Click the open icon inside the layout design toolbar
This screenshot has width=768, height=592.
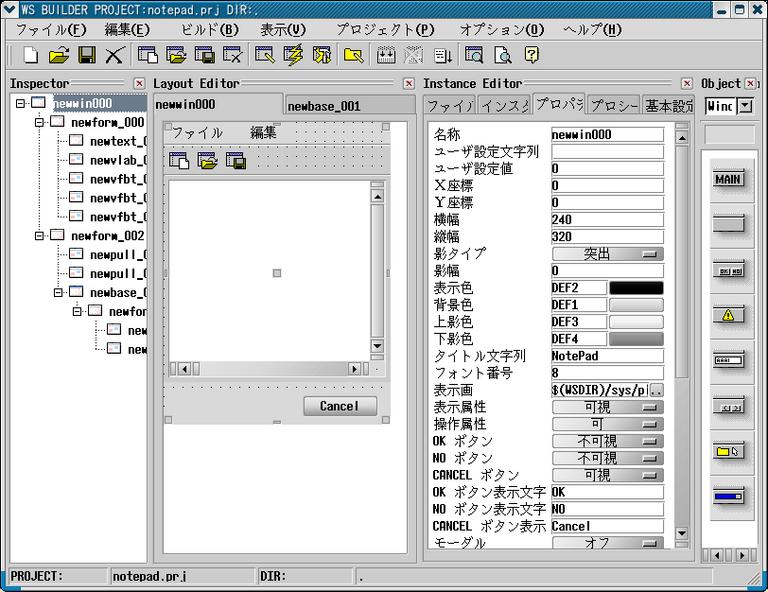click(x=208, y=161)
